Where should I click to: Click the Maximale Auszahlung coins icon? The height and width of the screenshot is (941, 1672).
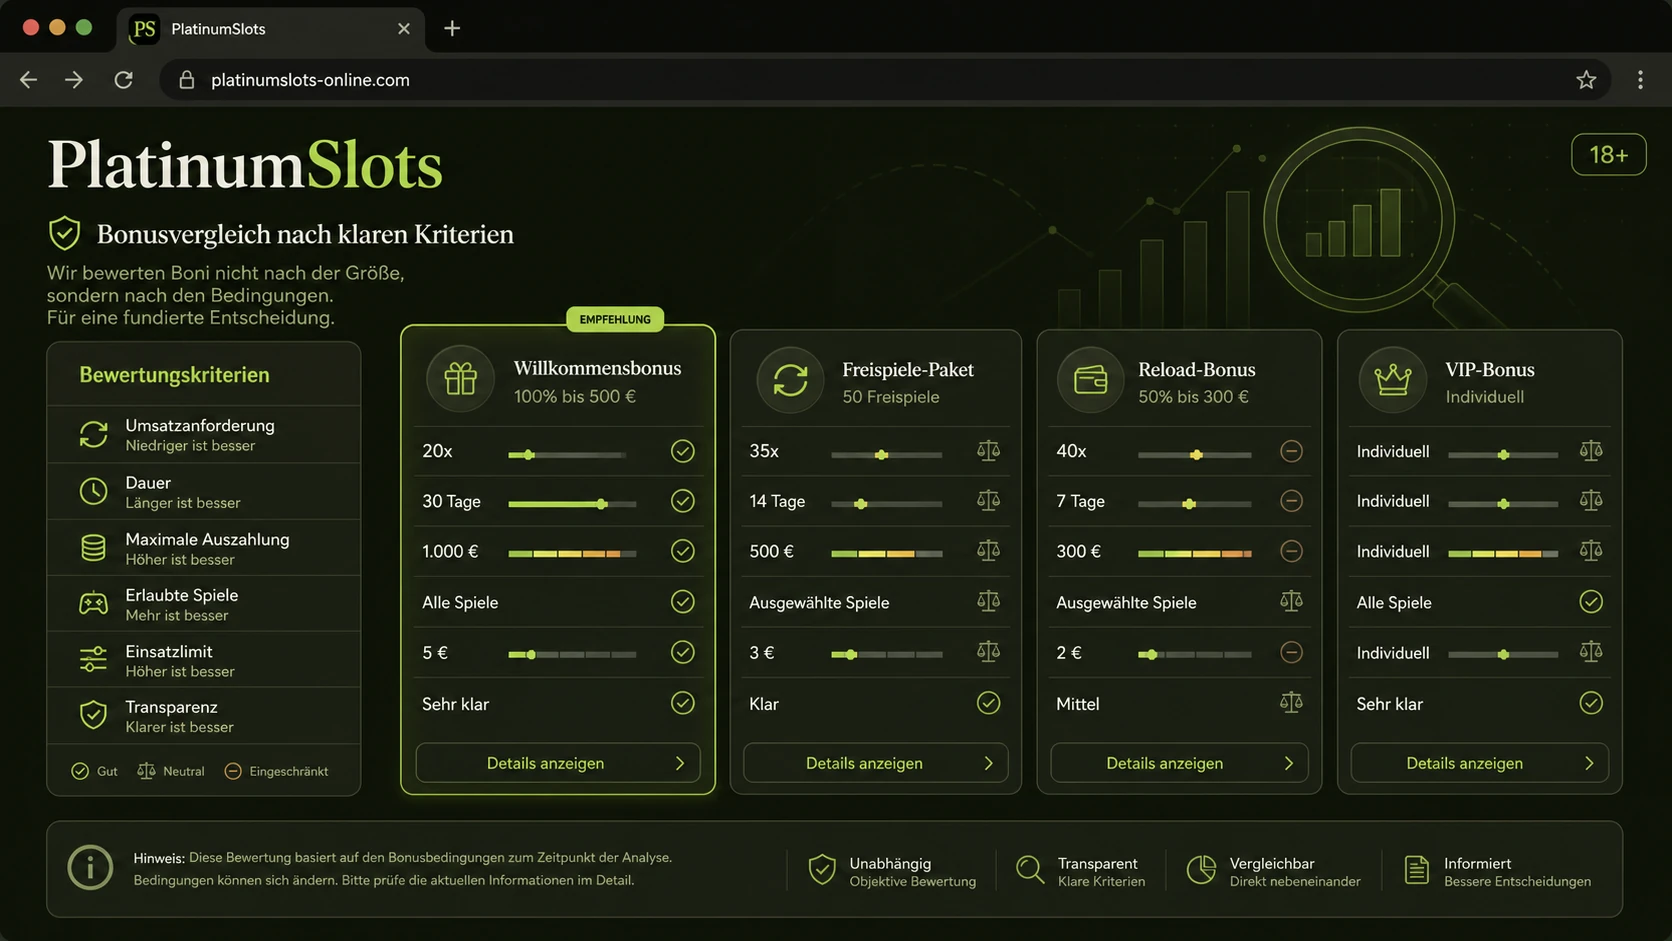coord(93,547)
